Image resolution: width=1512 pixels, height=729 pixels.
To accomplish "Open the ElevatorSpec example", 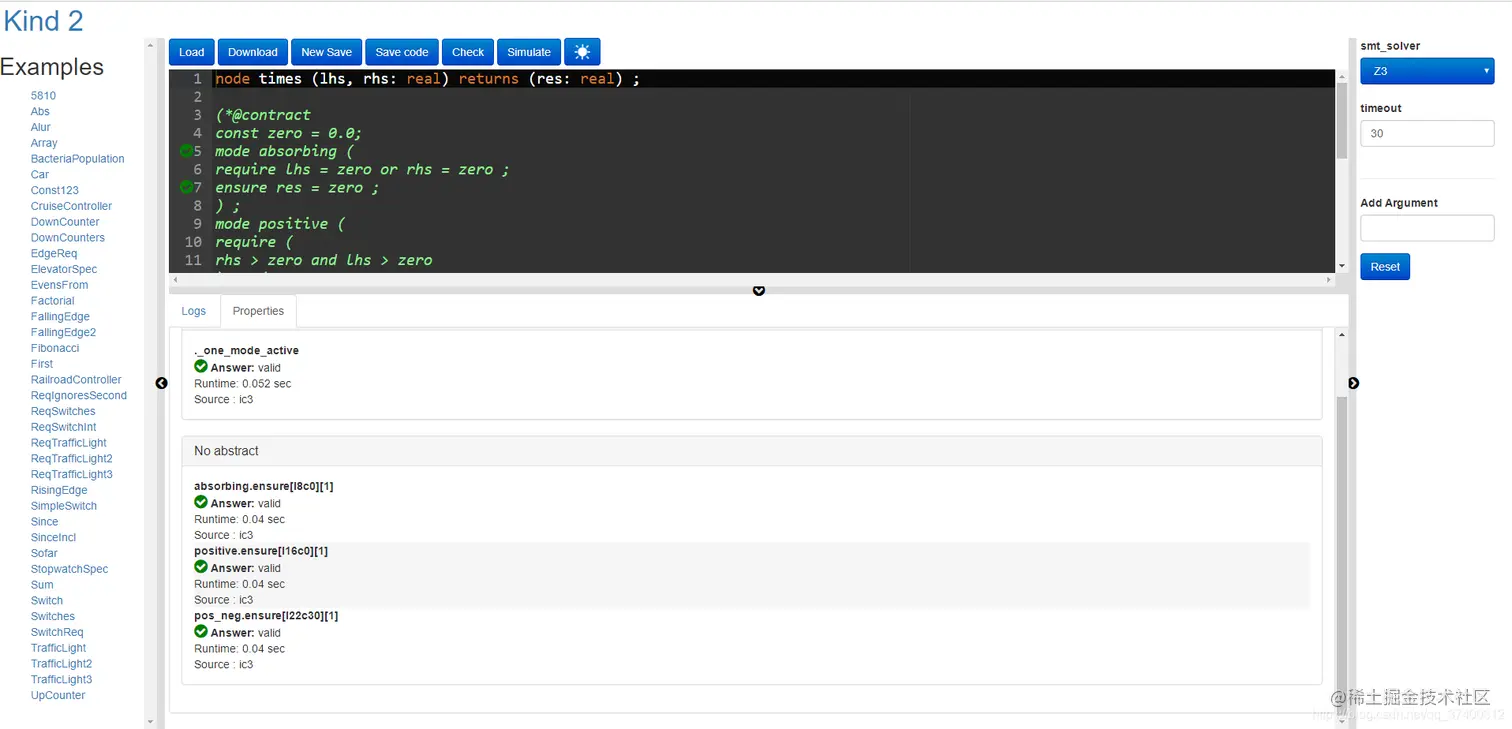I will pos(64,269).
